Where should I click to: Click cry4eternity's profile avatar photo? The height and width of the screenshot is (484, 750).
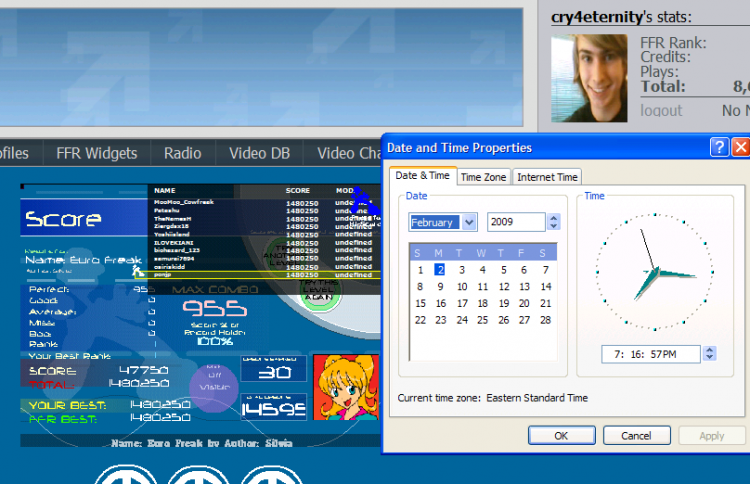click(589, 78)
